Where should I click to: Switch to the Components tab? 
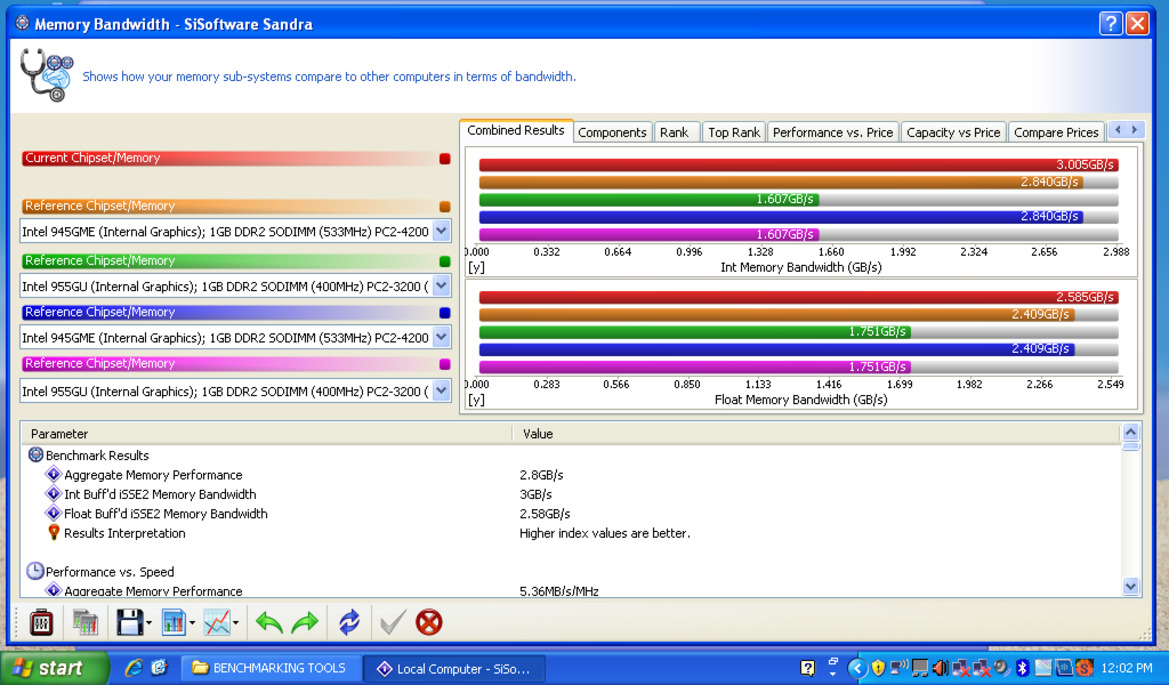(612, 132)
